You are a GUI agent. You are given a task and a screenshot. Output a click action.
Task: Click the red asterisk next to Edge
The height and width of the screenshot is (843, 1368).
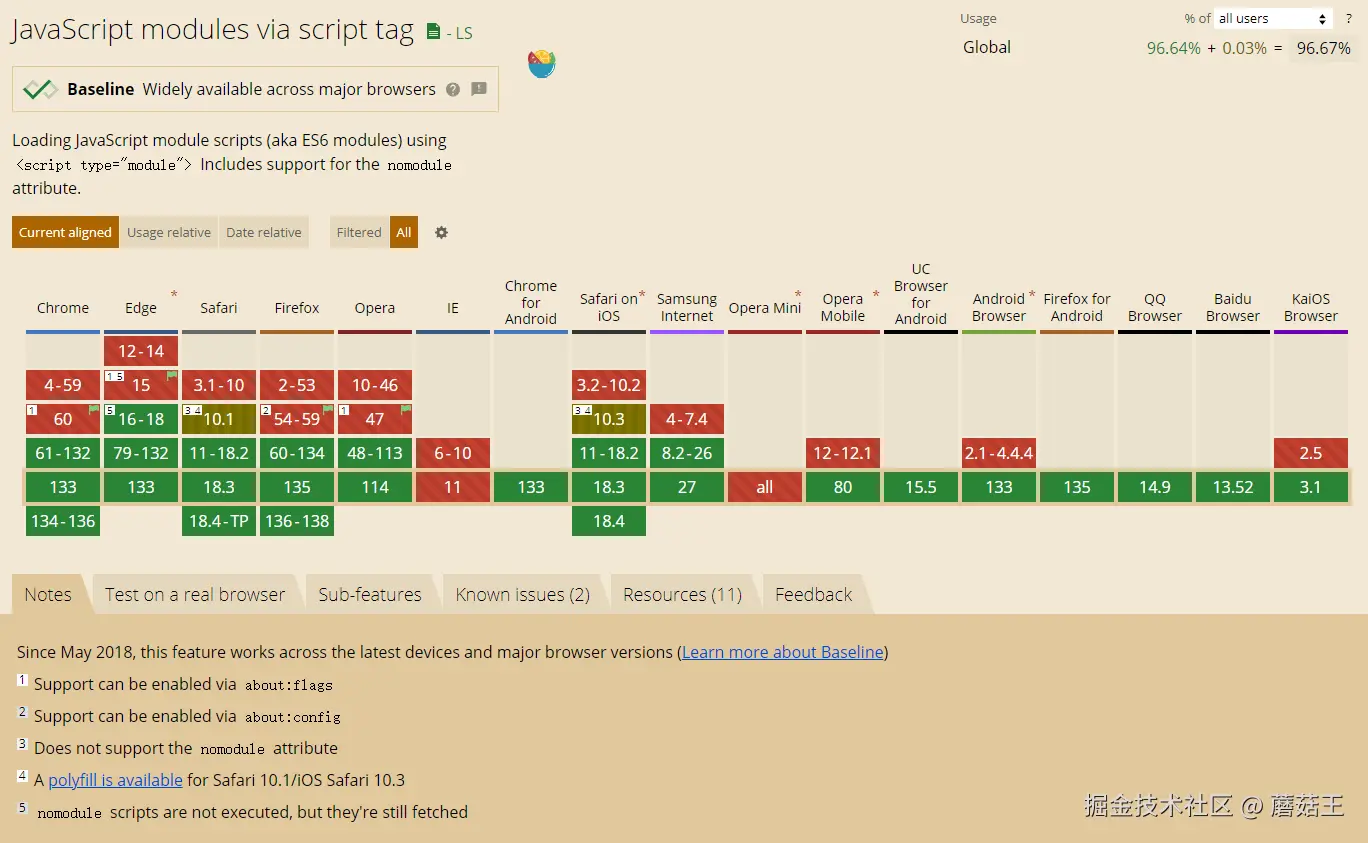[174, 295]
